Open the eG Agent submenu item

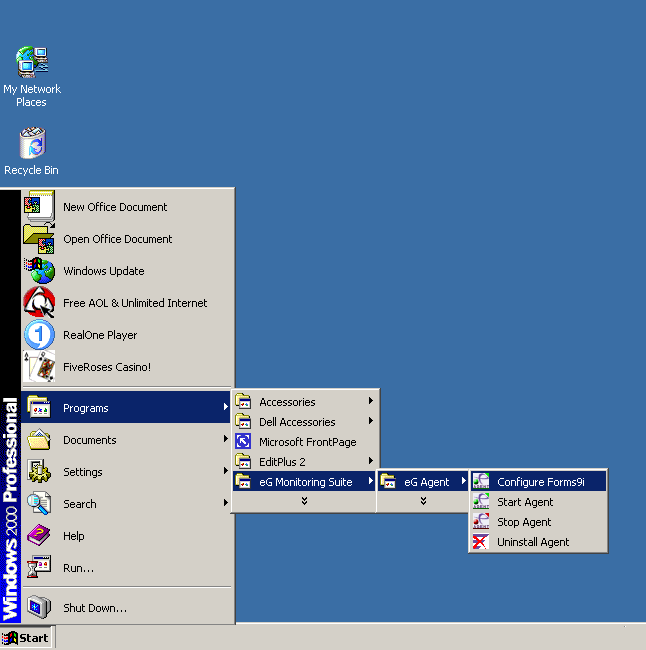coord(423,481)
